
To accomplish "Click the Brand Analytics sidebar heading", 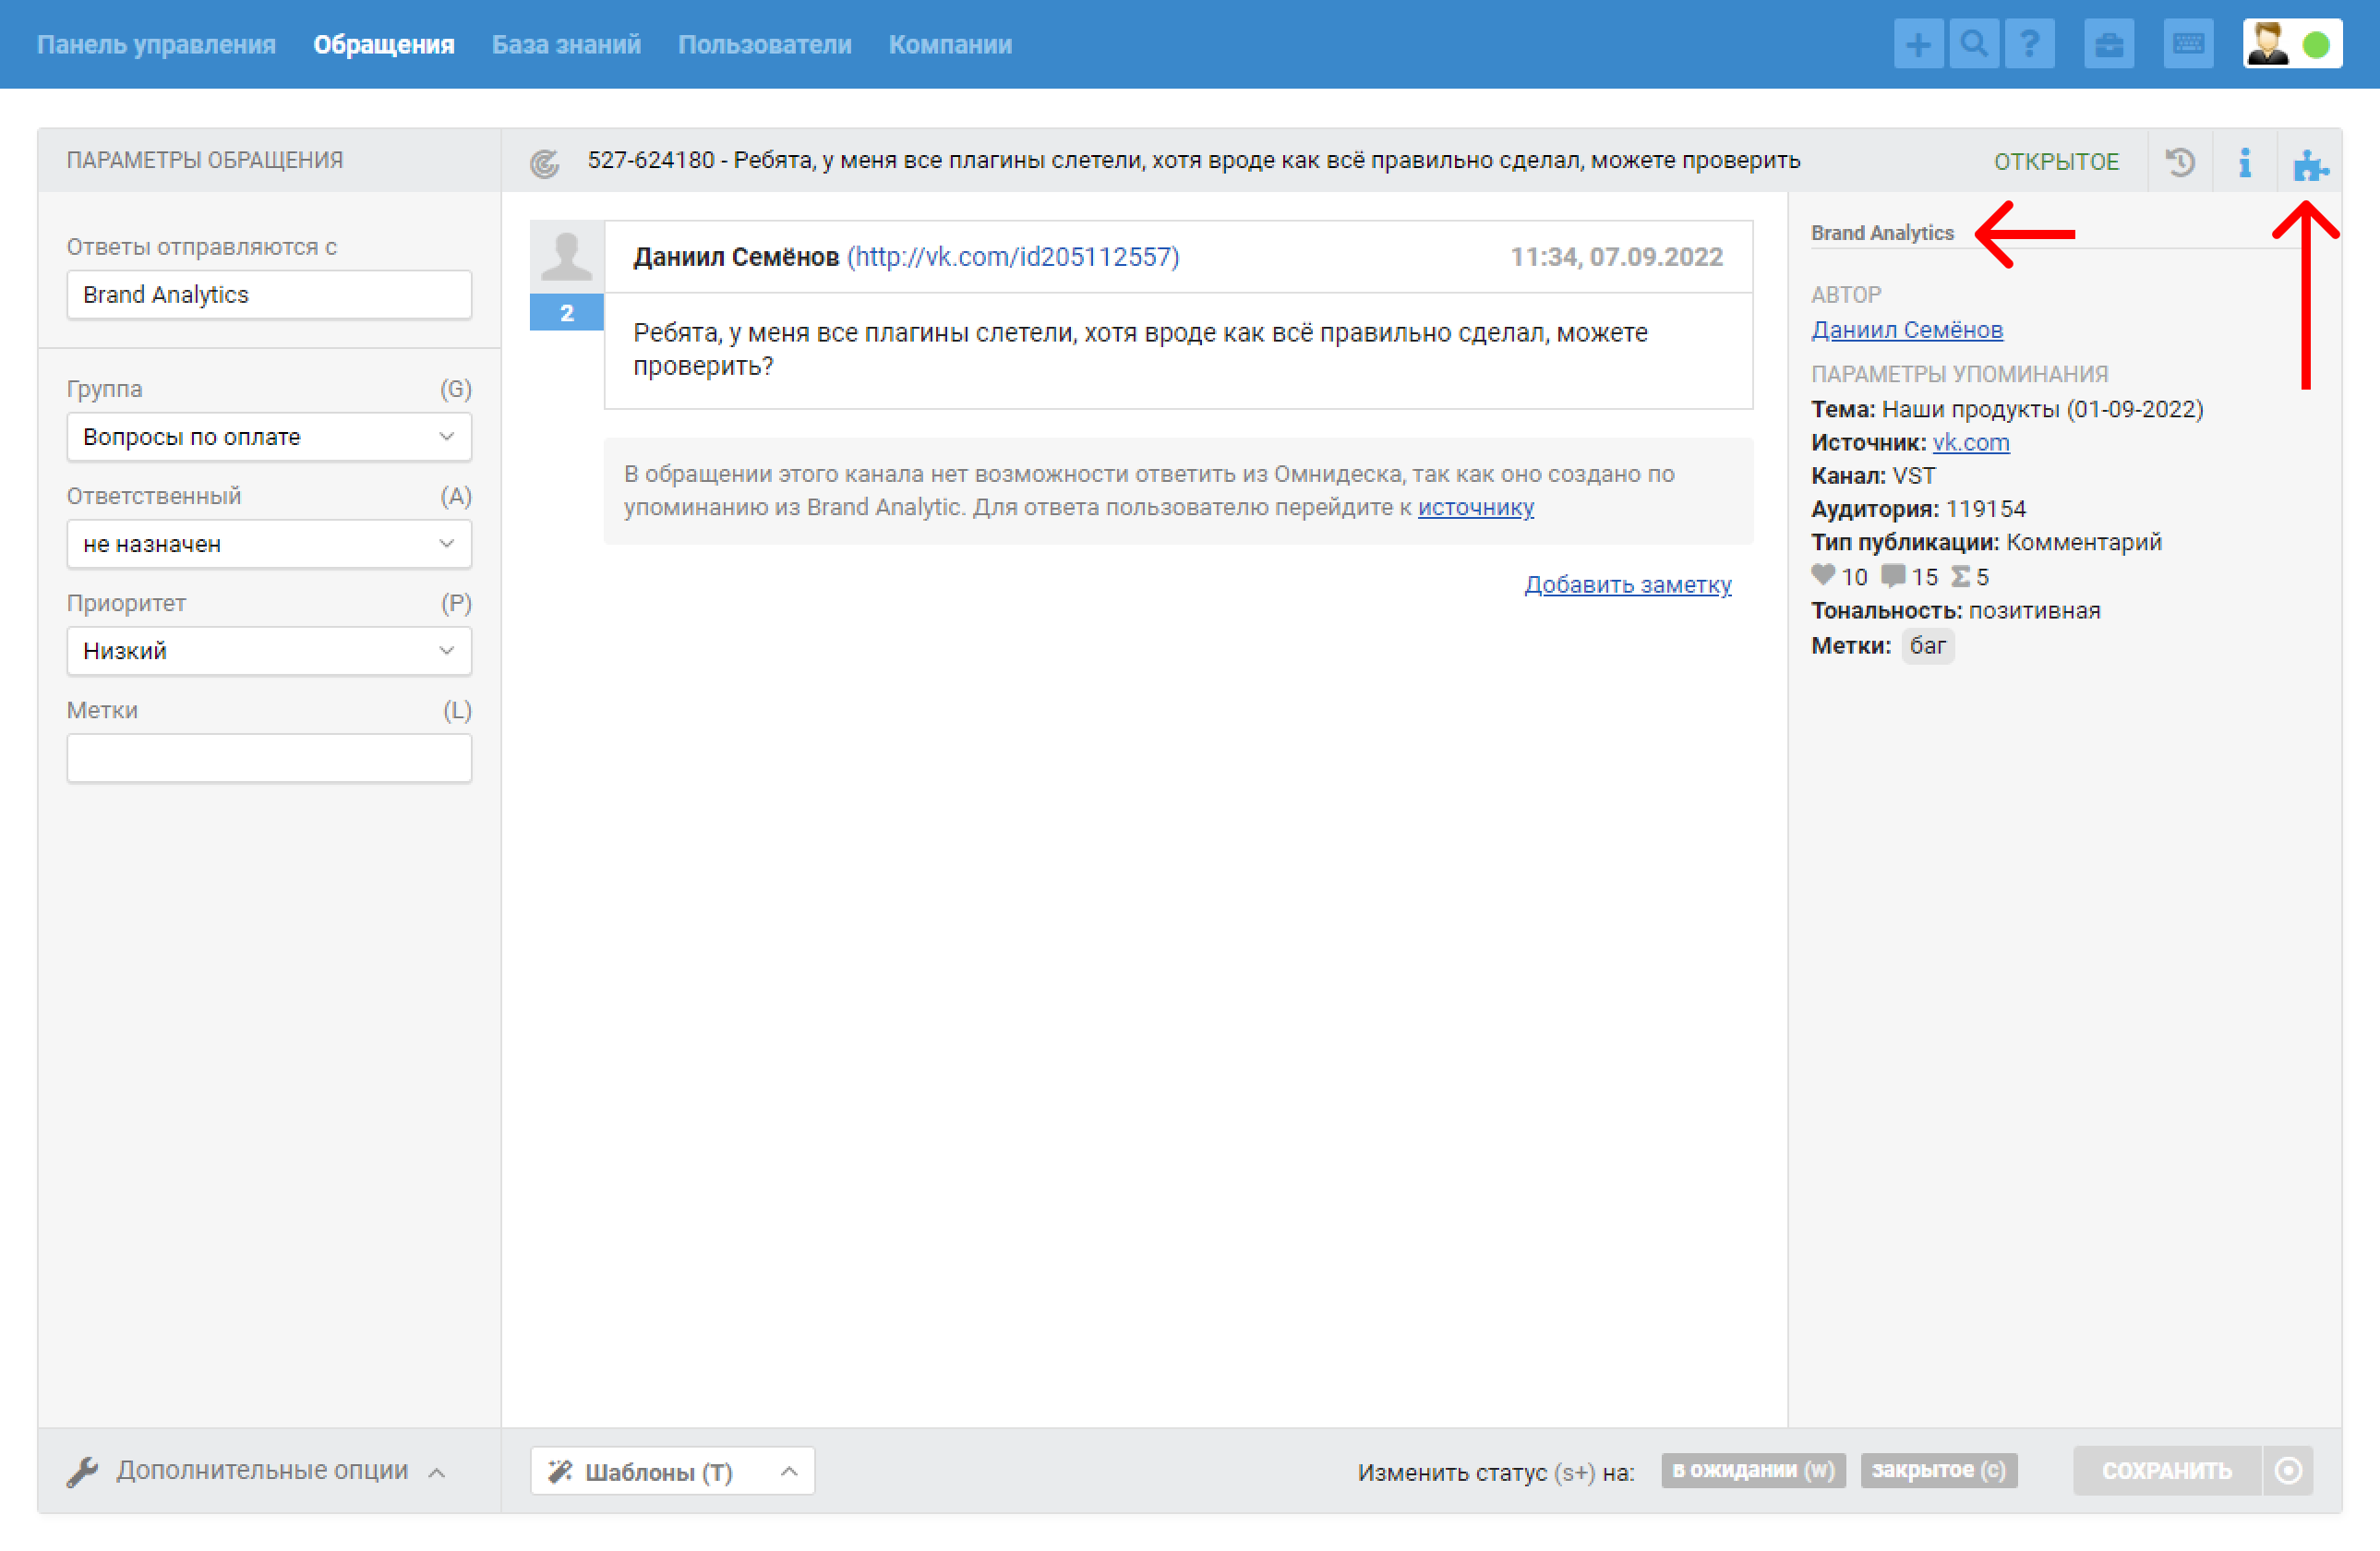I will pos(1882,233).
